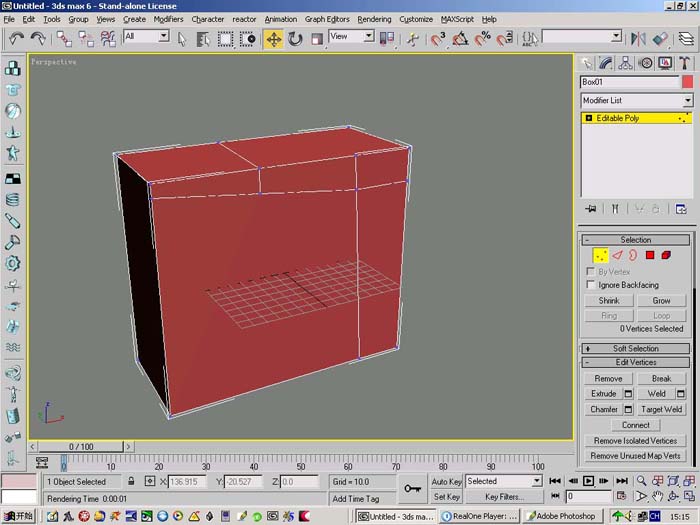Toggle the Selection Lock padlock
This screenshot has height=525, width=700.
click(x=131, y=481)
